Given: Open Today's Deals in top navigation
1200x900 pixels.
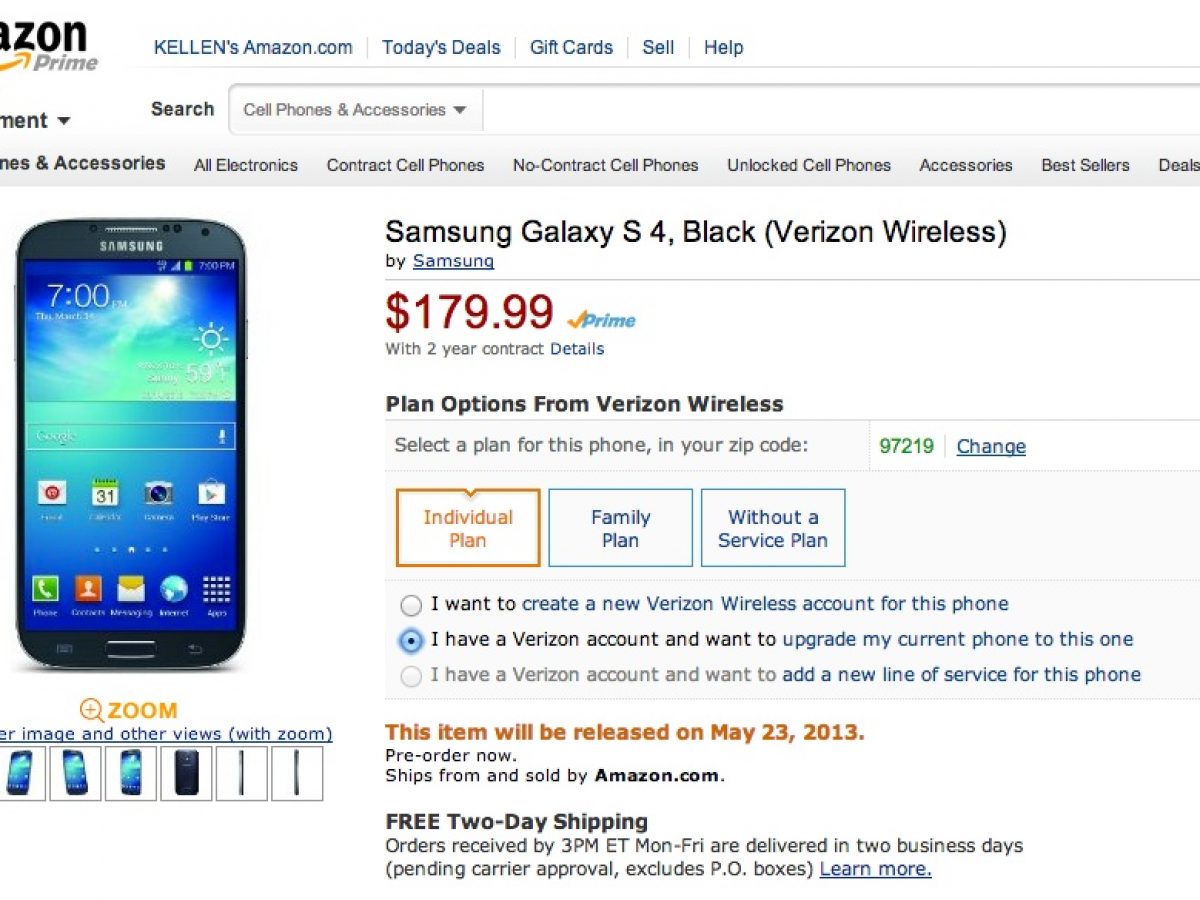Looking at the screenshot, I should [x=440, y=47].
